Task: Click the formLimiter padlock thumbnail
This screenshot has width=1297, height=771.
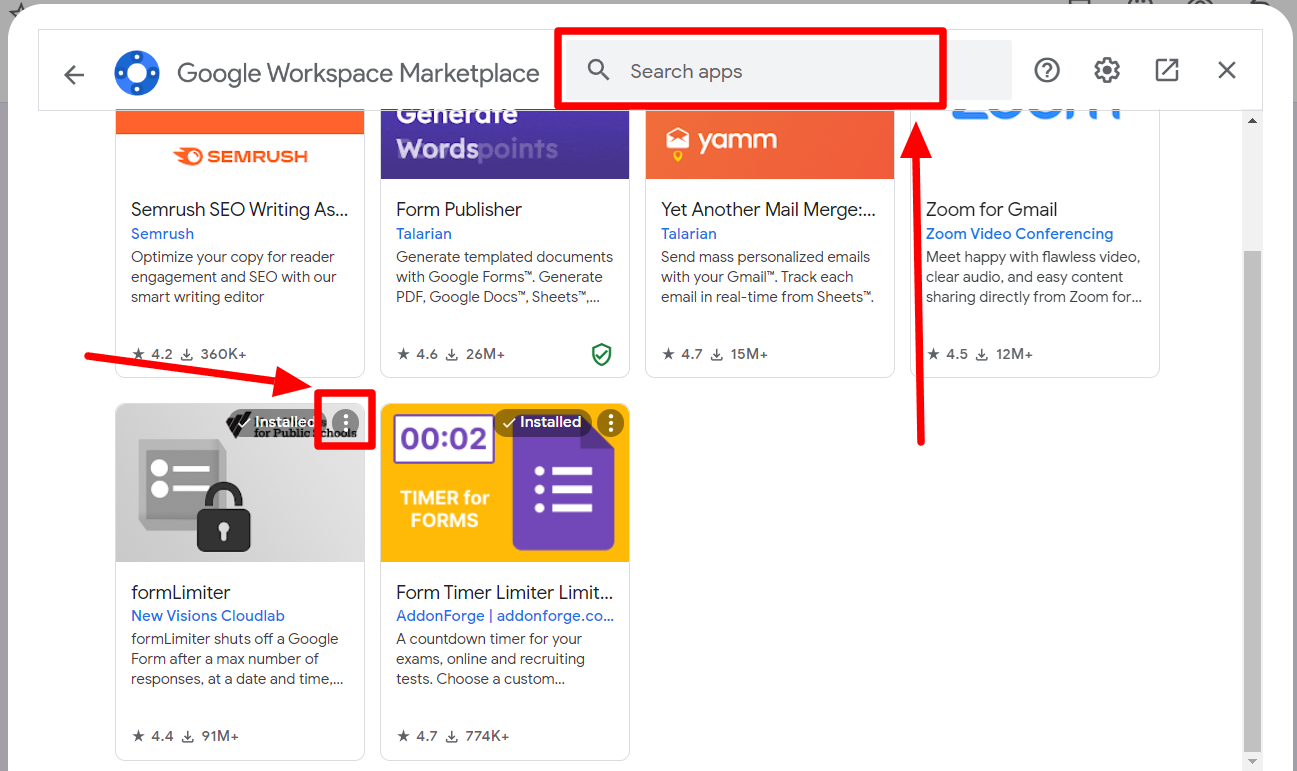Action: [240, 483]
